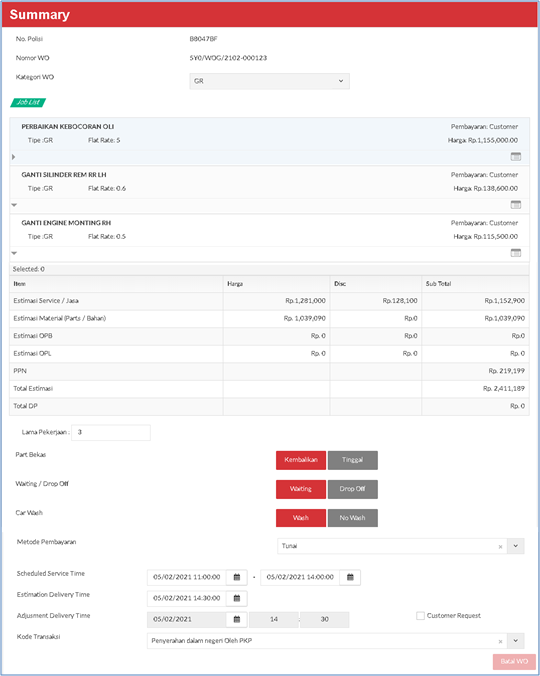Expand the PERBAIKAN KEBOCORAN OLI job row
Image resolution: width=540 pixels, height=676 pixels.
pyautogui.click(x=14, y=157)
